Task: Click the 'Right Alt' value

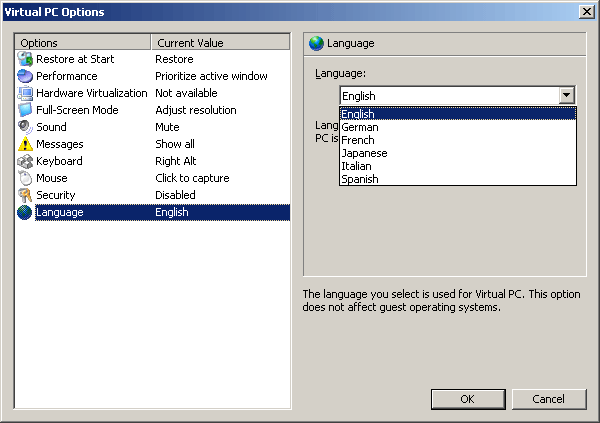Action: (x=176, y=161)
